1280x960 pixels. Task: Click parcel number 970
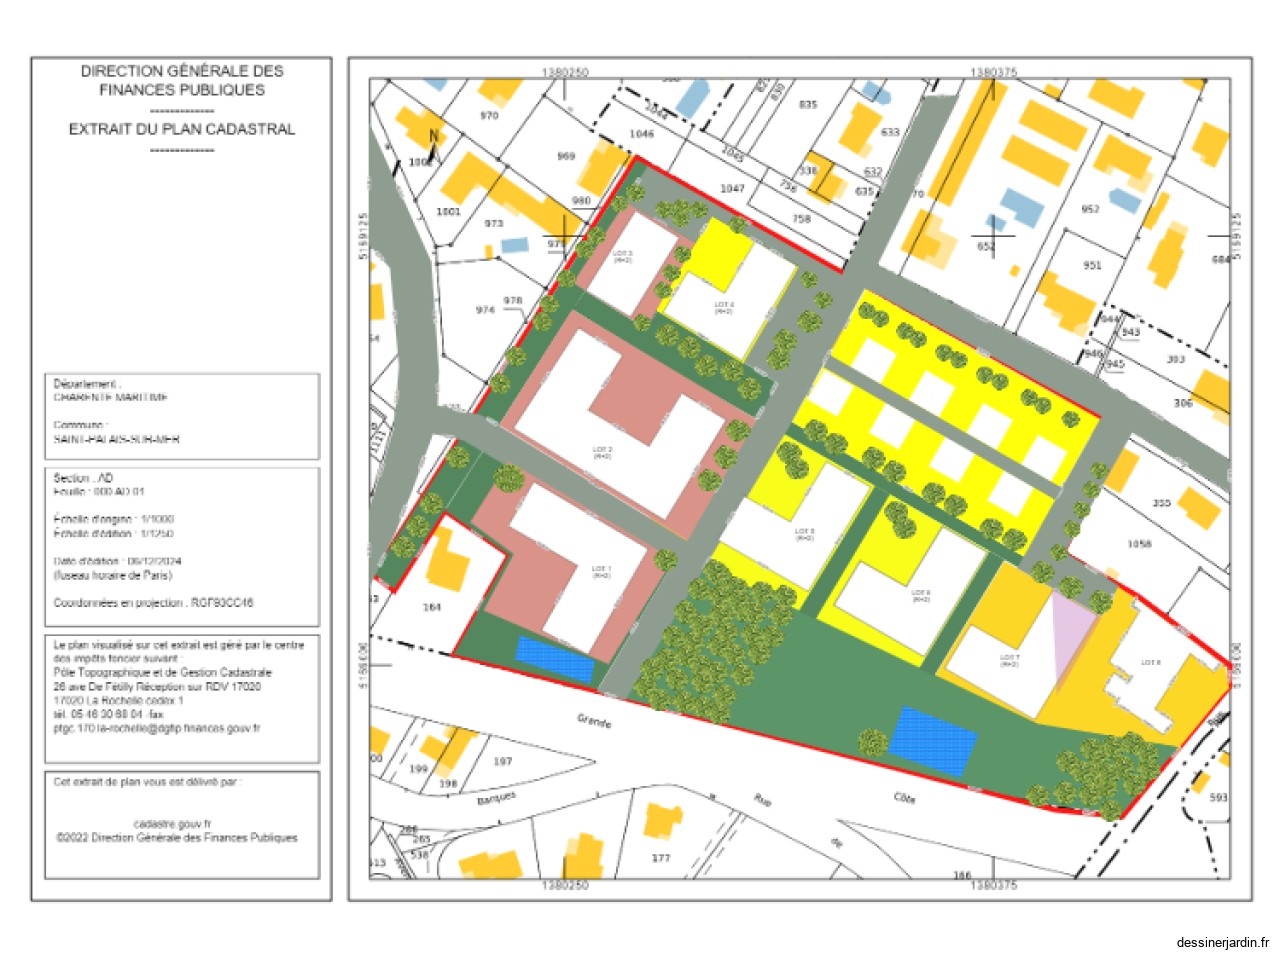pos(489,116)
